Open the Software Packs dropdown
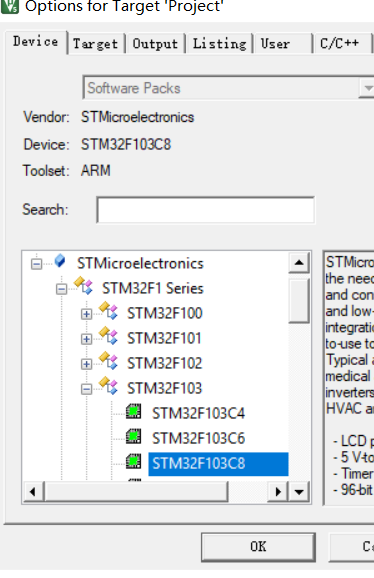The image size is (374, 578). [367, 88]
